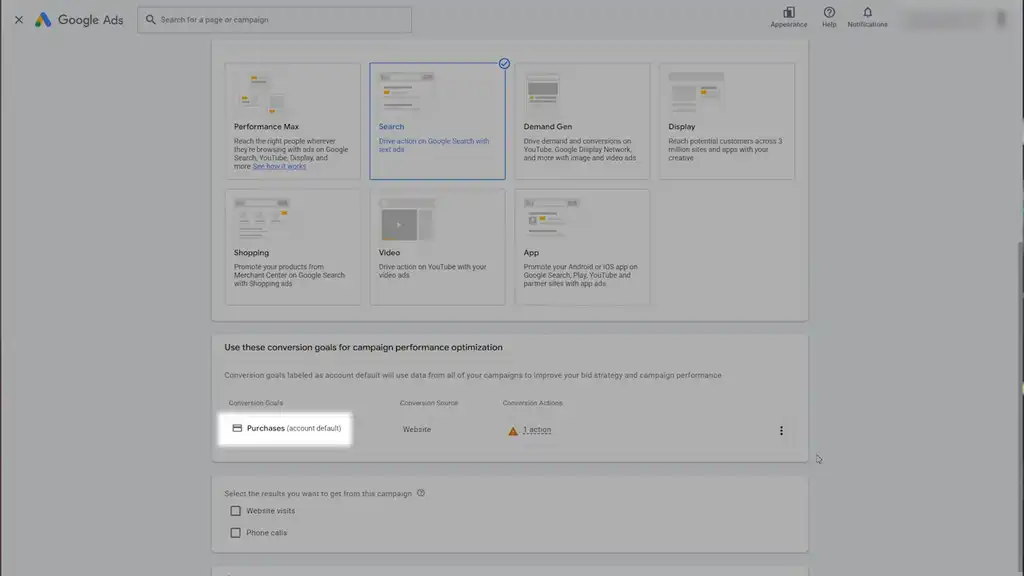Focus the 'Search for a page or campaign' field
The image size is (1024, 576).
click(x=274, y=20)
